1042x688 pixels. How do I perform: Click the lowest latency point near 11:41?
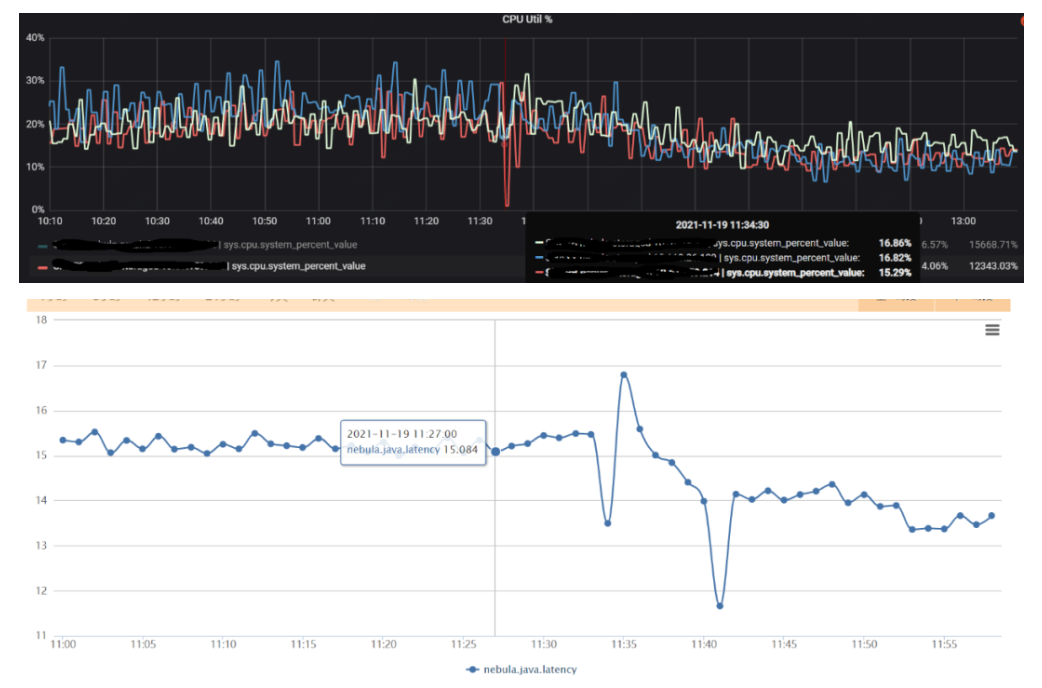click(x=720, y=606)
